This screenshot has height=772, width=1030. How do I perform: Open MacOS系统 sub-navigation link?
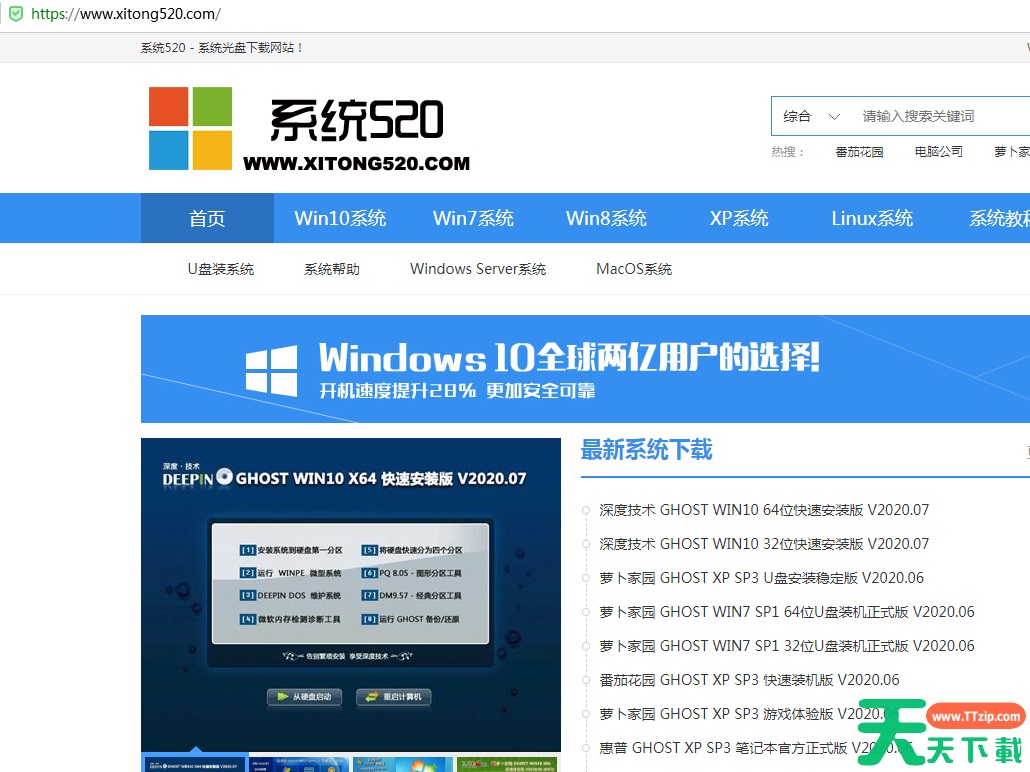tap(634, 269)
